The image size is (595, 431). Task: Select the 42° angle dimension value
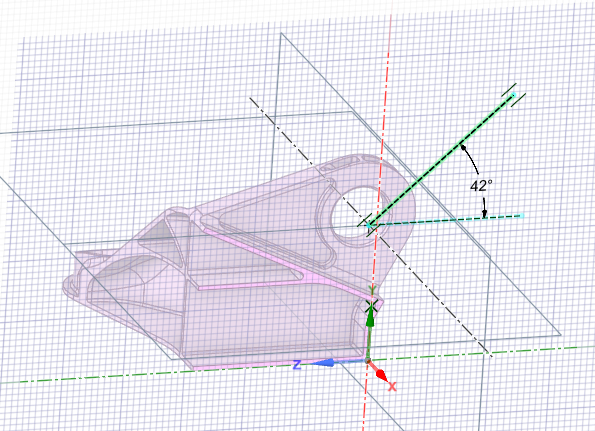pos(481,186)
